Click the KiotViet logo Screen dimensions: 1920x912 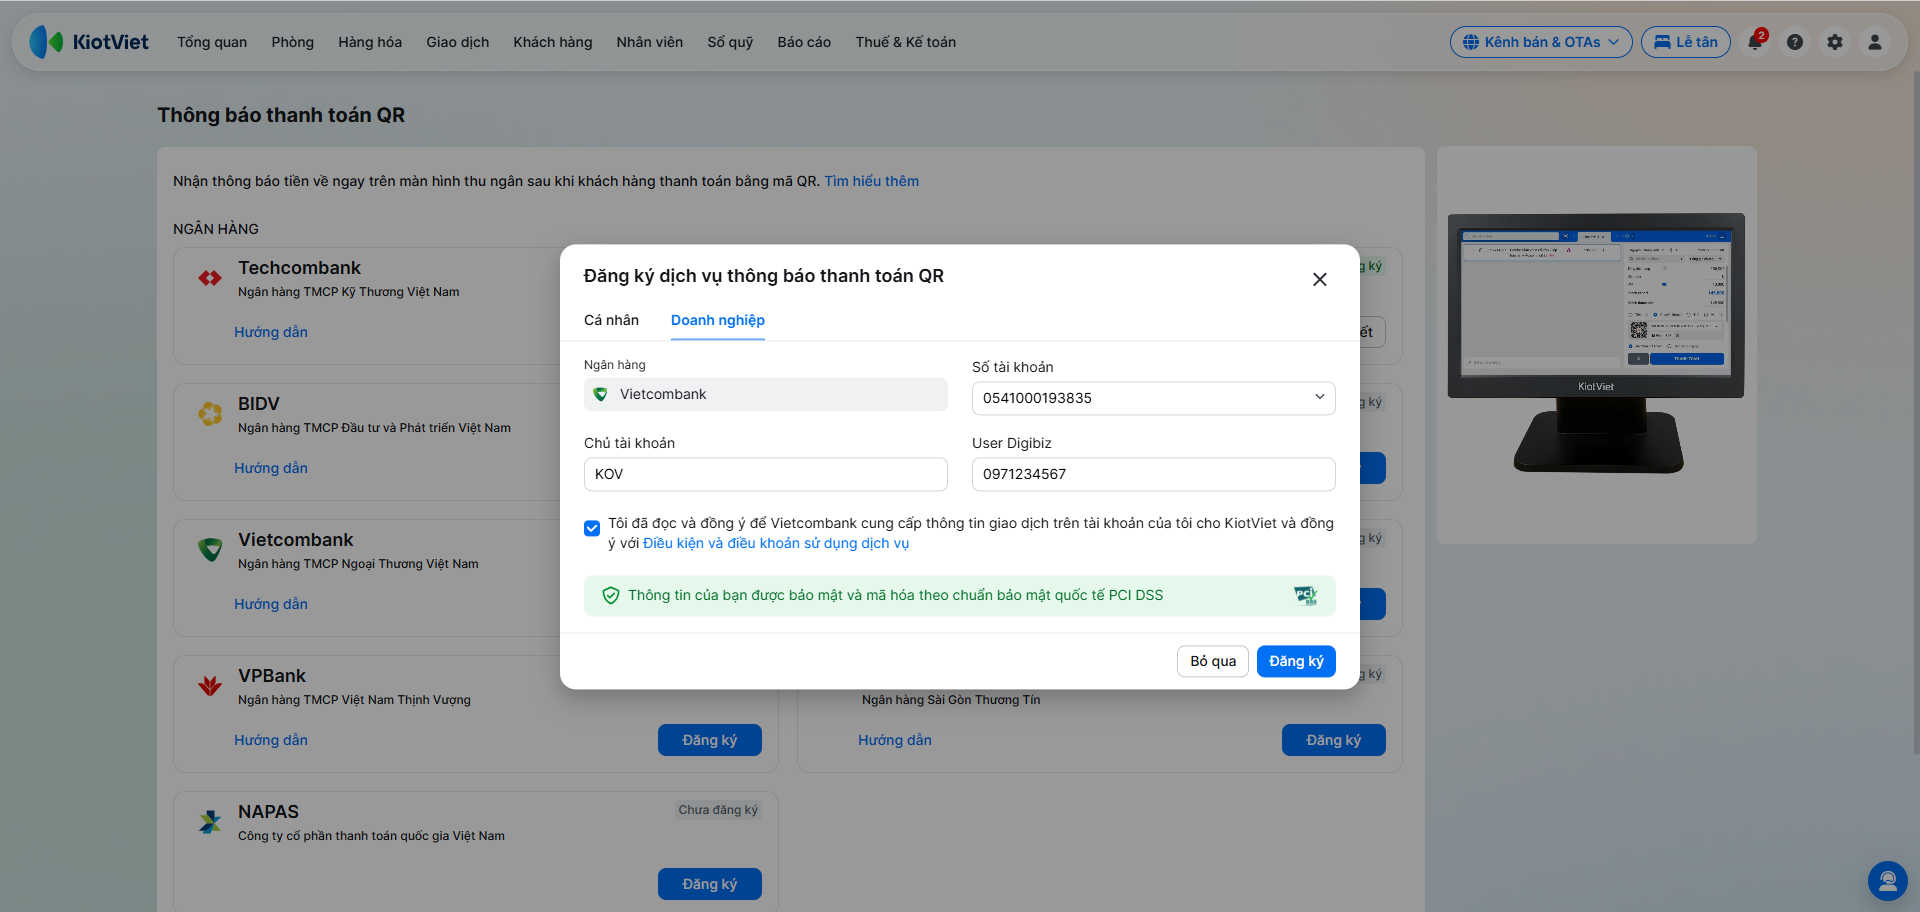click(89, 42)
